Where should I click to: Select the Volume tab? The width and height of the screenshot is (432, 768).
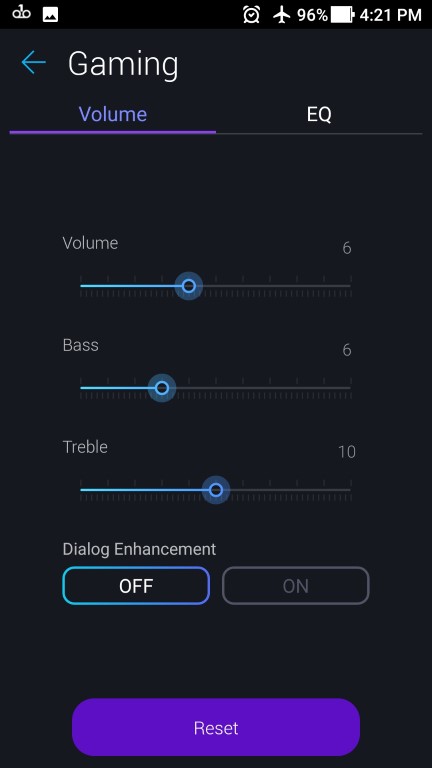tap(113, 115)
